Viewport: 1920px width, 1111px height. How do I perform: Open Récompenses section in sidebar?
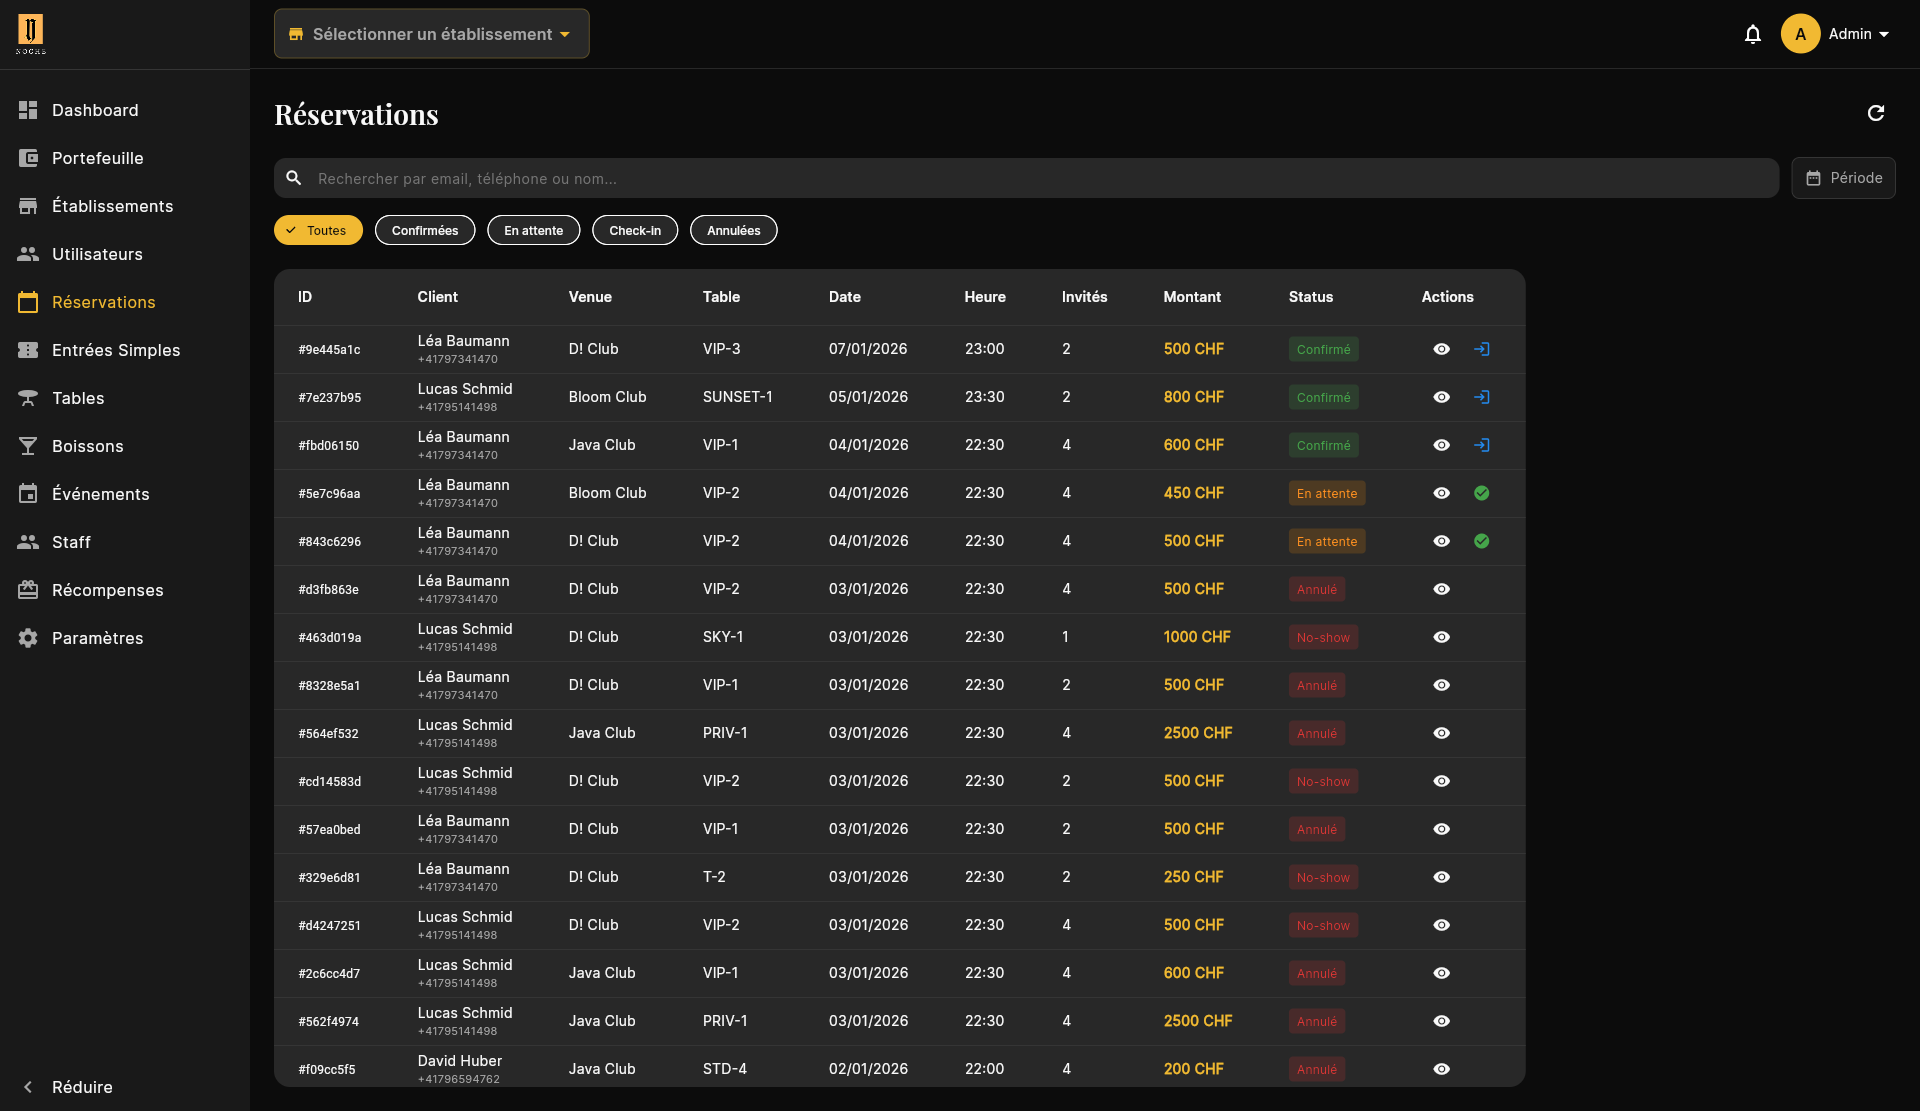click(x=107, y=590)
